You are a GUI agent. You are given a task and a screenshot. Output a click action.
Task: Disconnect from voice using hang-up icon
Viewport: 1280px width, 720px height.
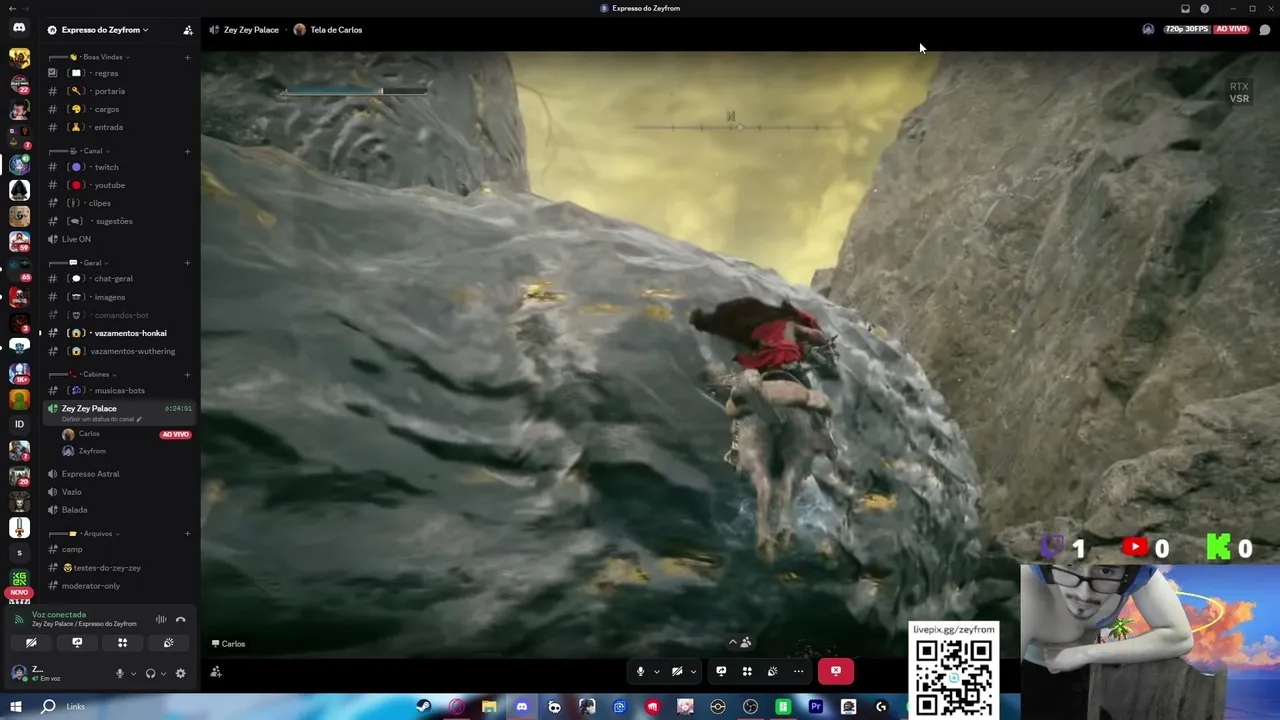point(181,620)
